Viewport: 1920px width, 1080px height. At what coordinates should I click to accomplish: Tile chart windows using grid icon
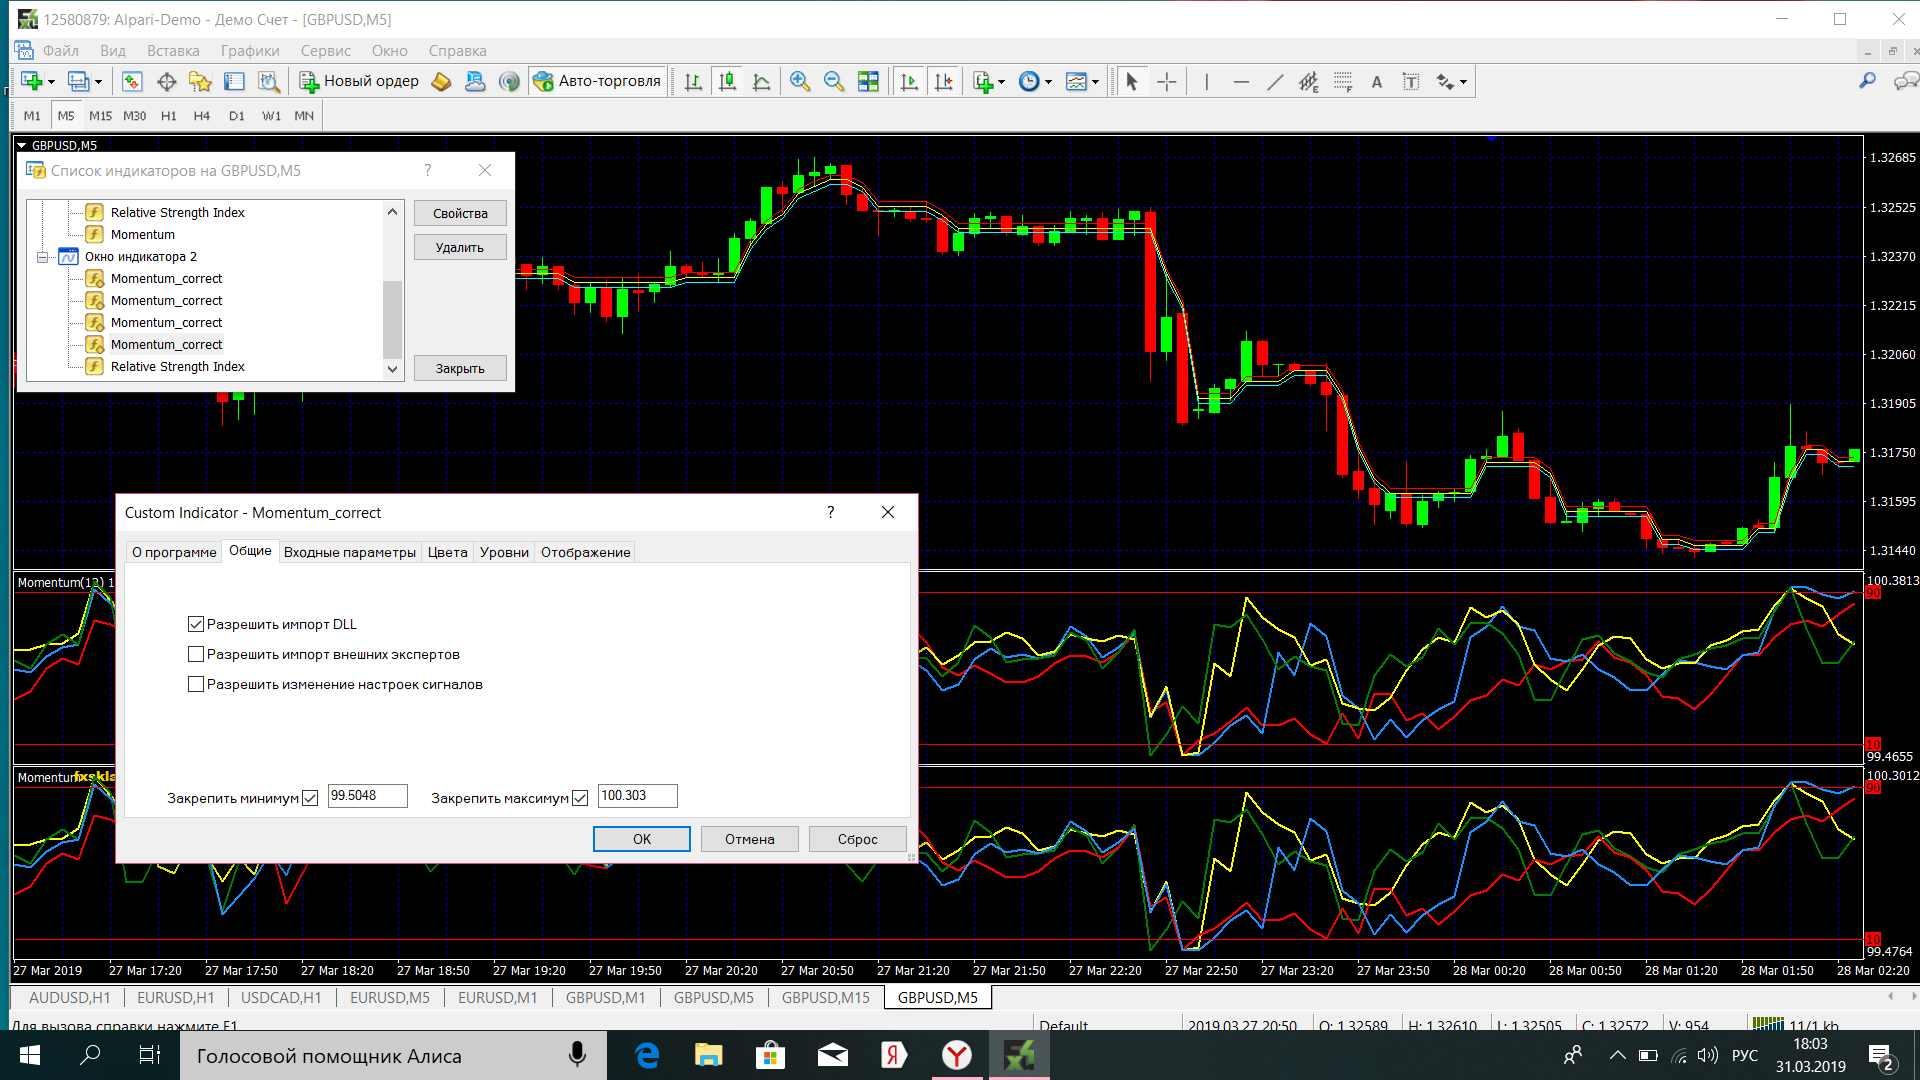[868, 82]
